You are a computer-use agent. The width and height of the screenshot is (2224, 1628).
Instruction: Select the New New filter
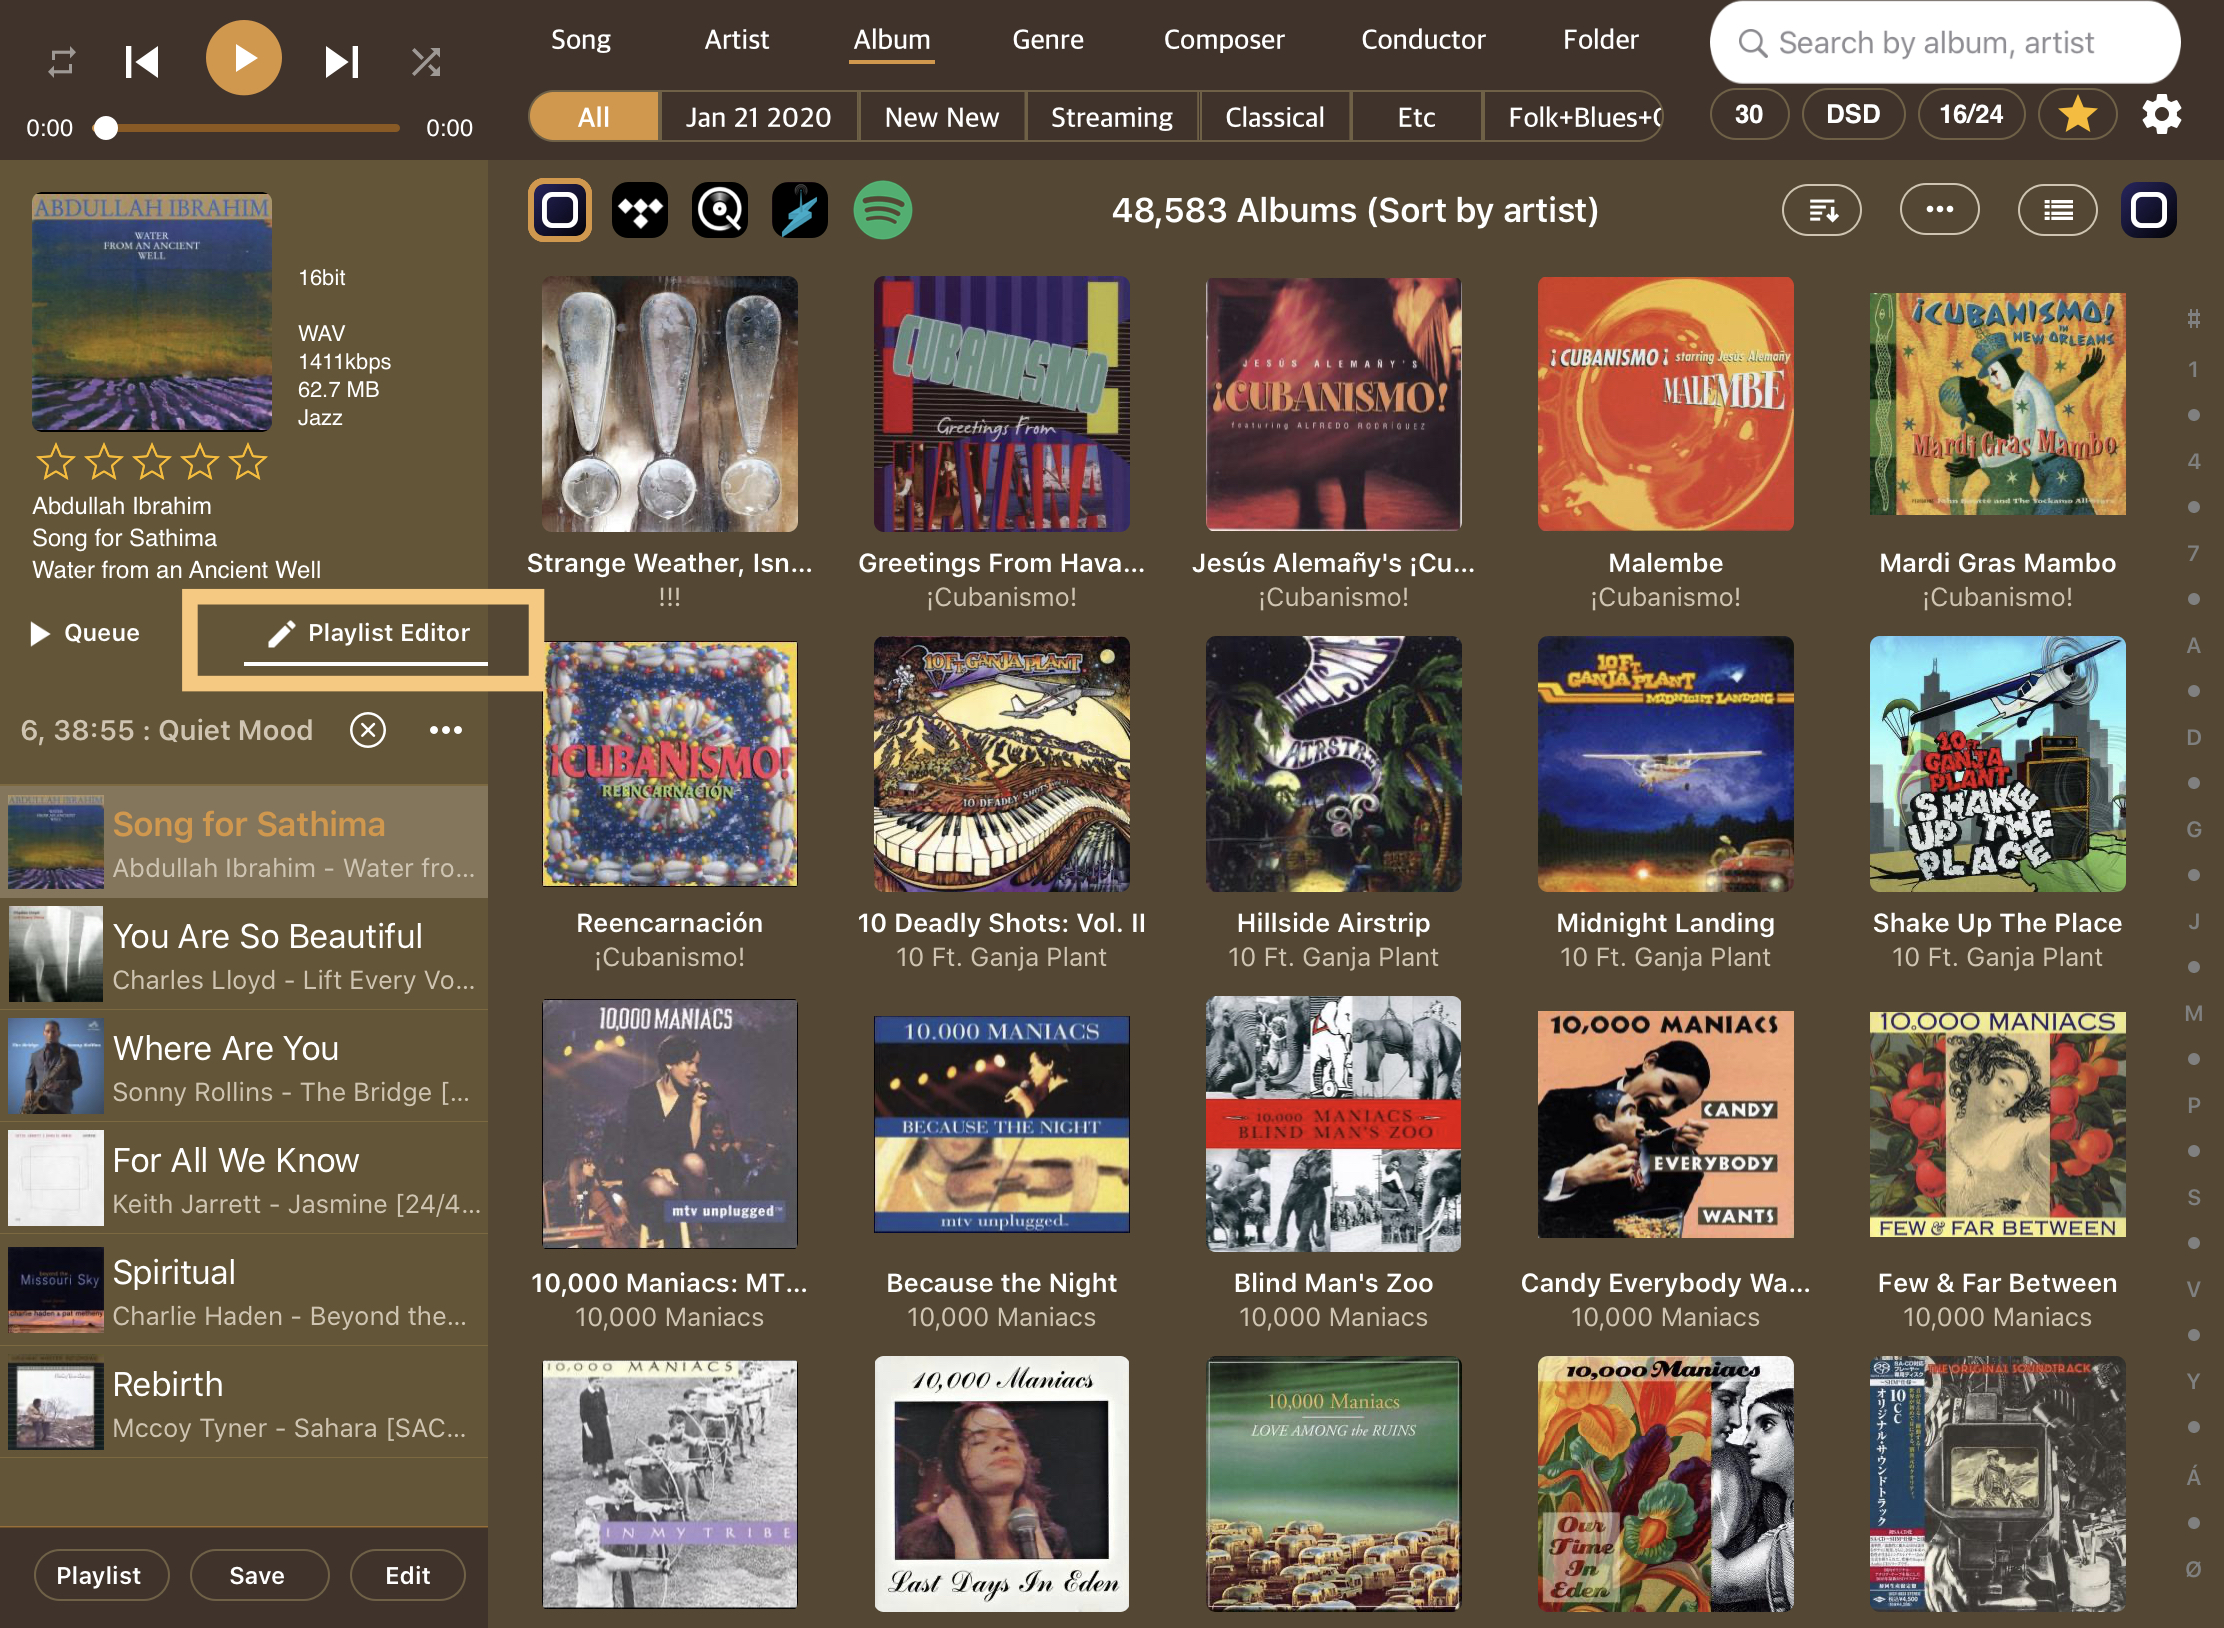coord(941,117)
